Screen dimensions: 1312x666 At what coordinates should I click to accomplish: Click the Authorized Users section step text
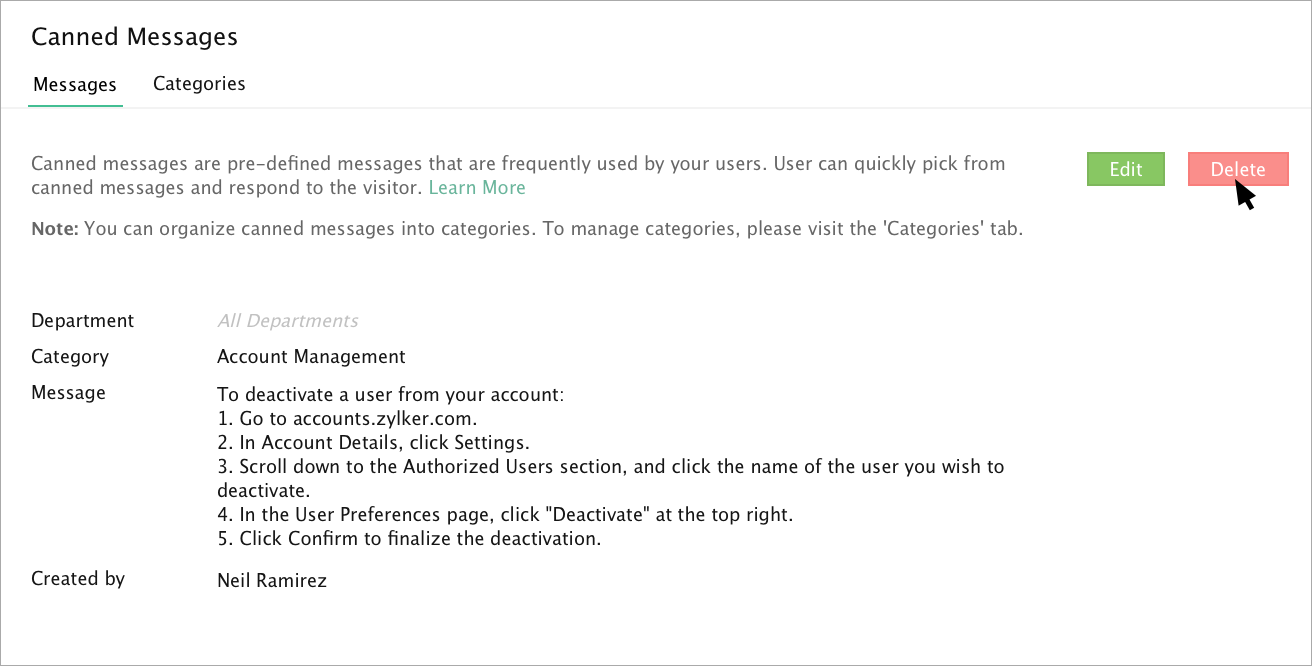610,467
